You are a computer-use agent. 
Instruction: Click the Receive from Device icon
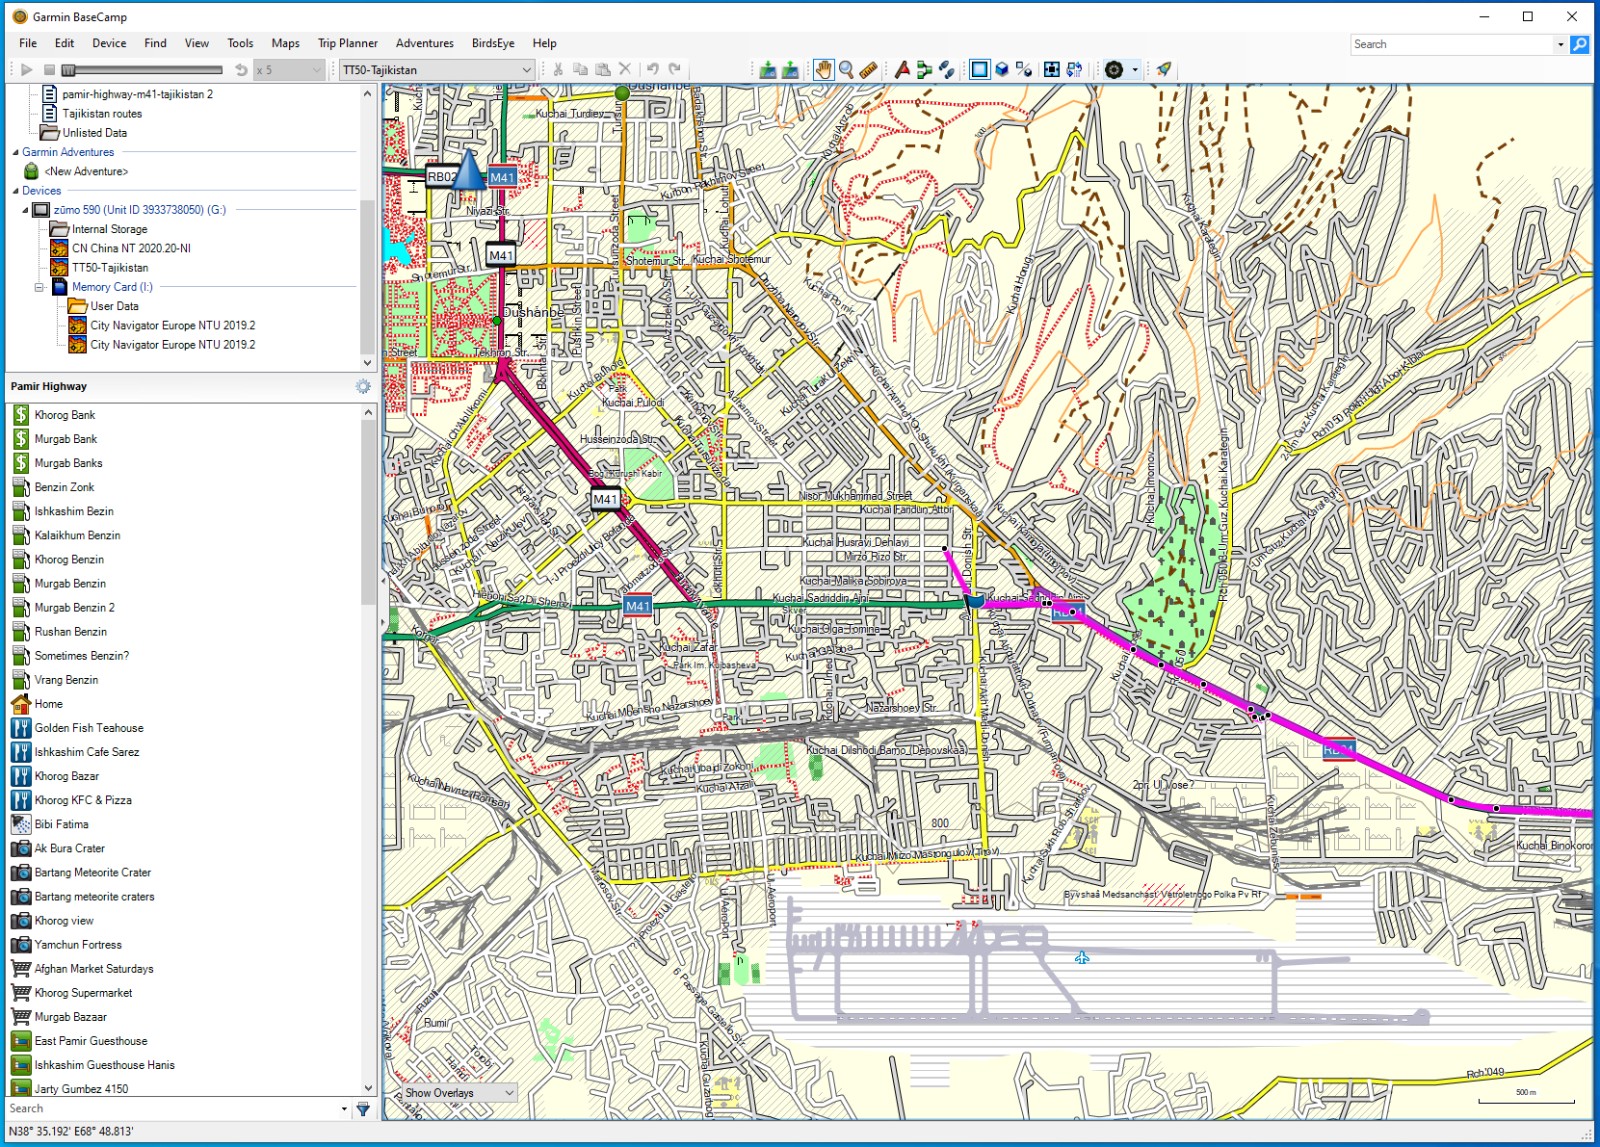pyautogui.click(x=790, y=69)
